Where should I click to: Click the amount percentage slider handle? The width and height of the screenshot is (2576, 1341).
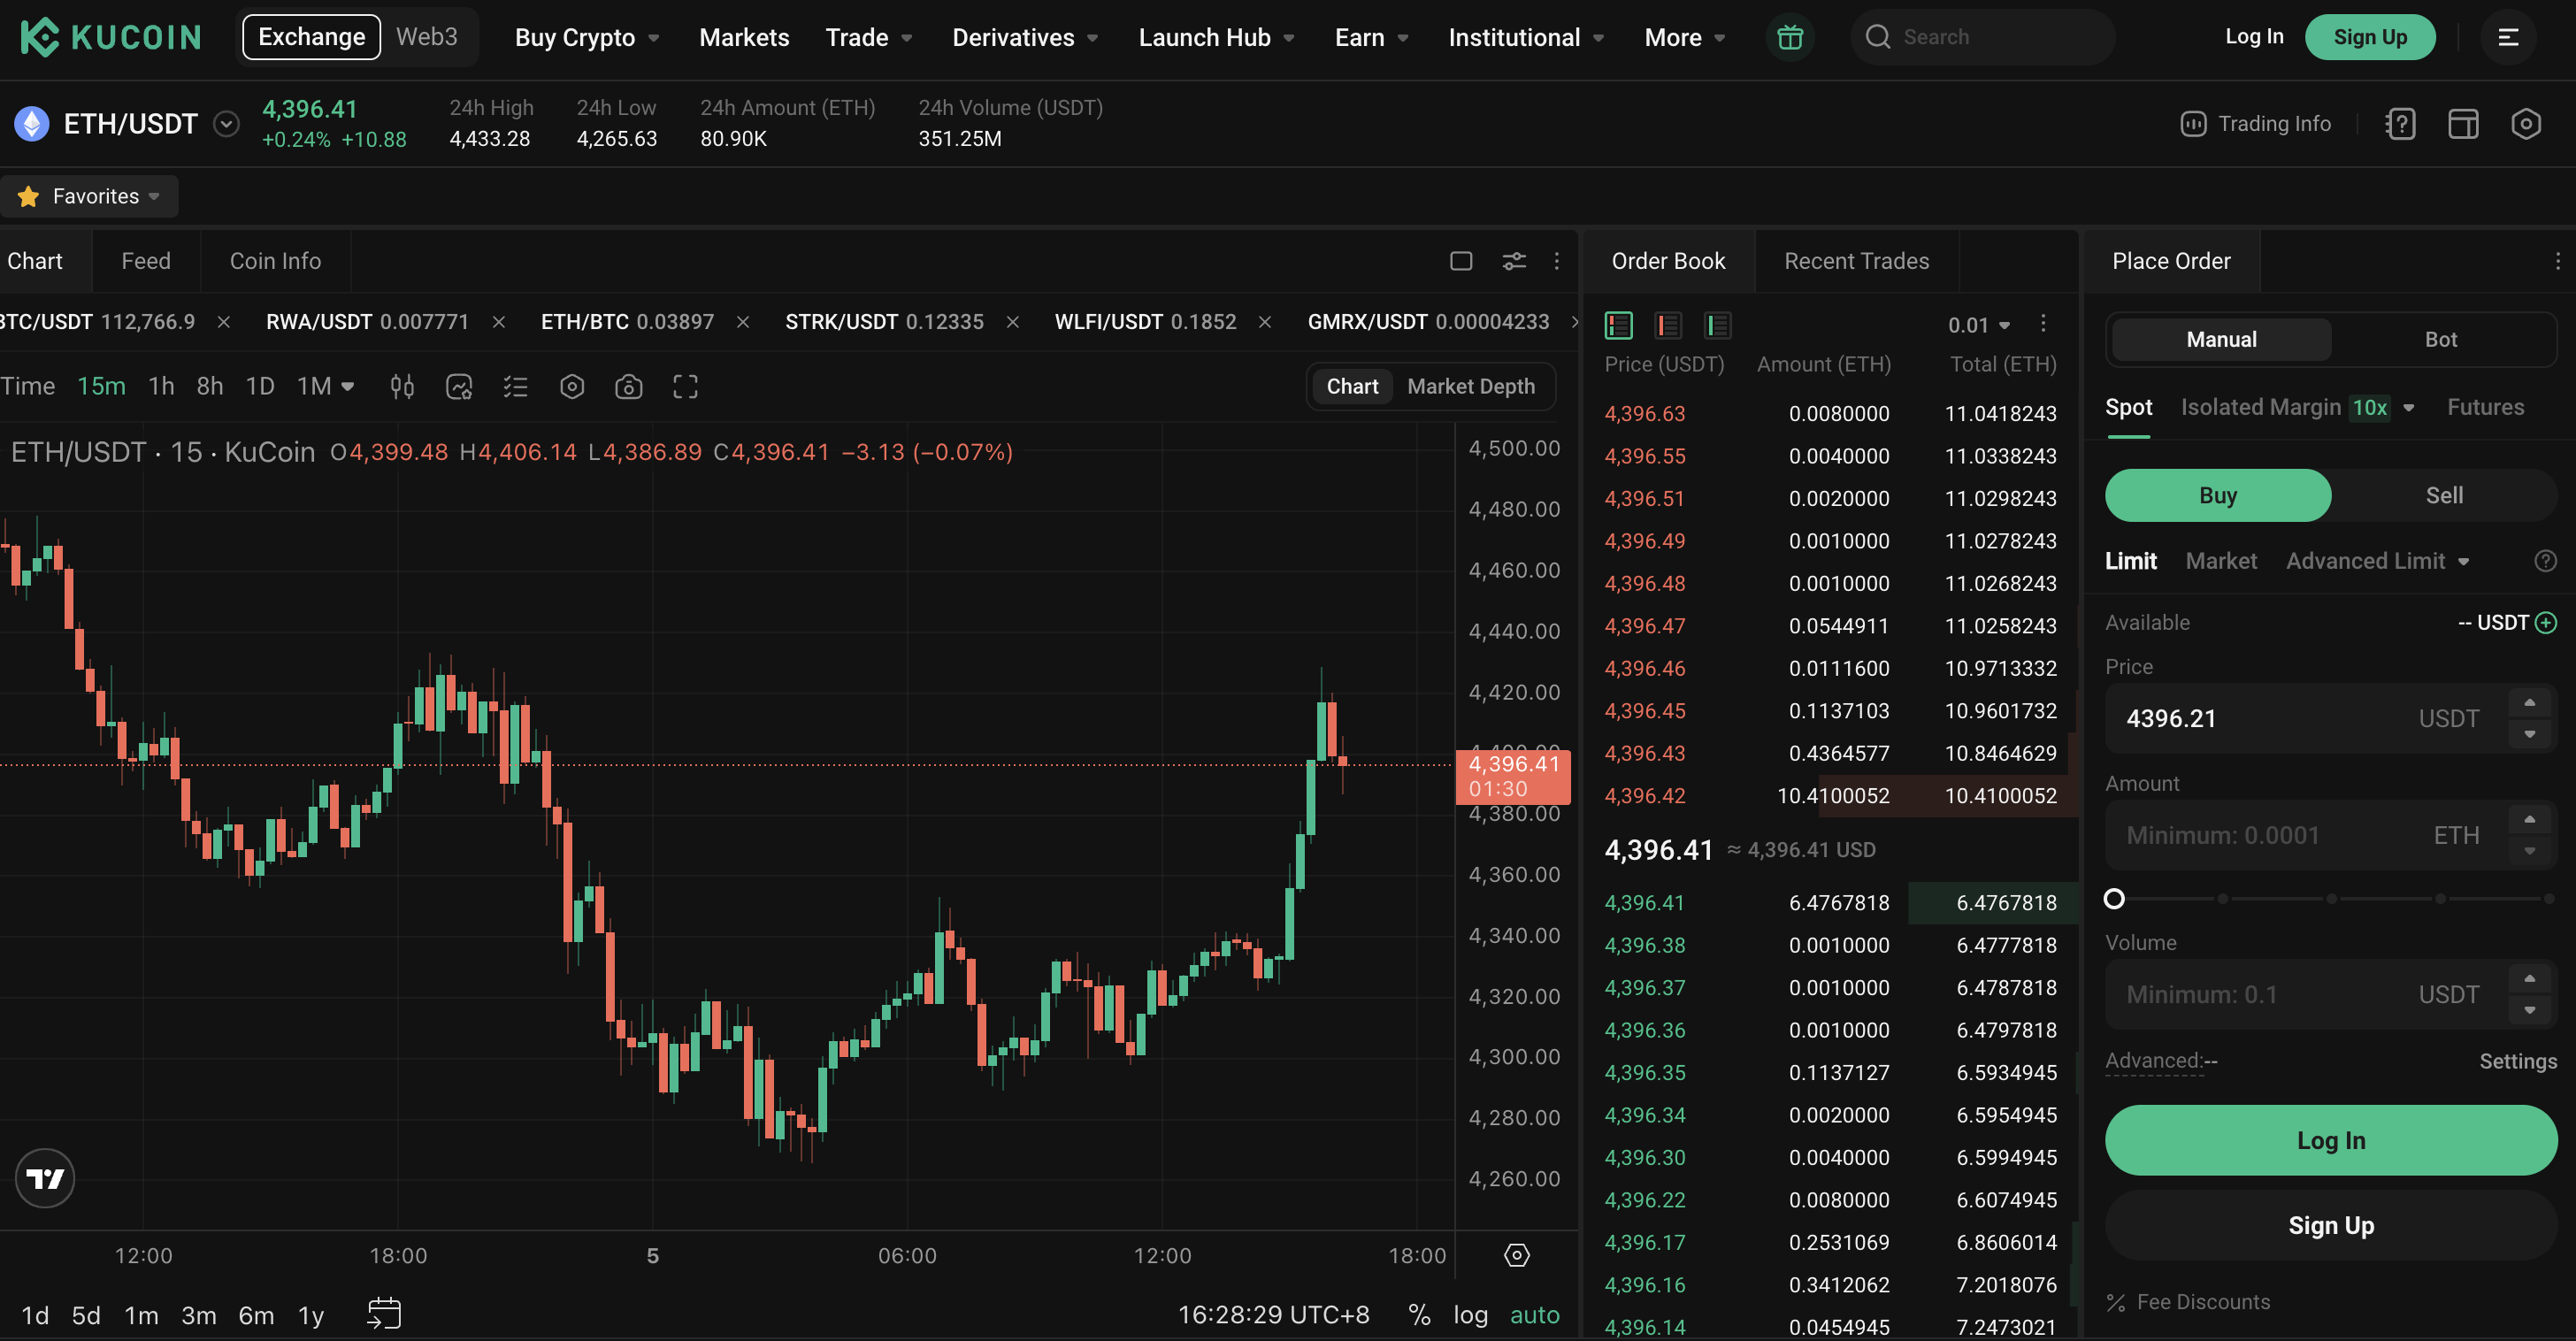pos(2114,898)
